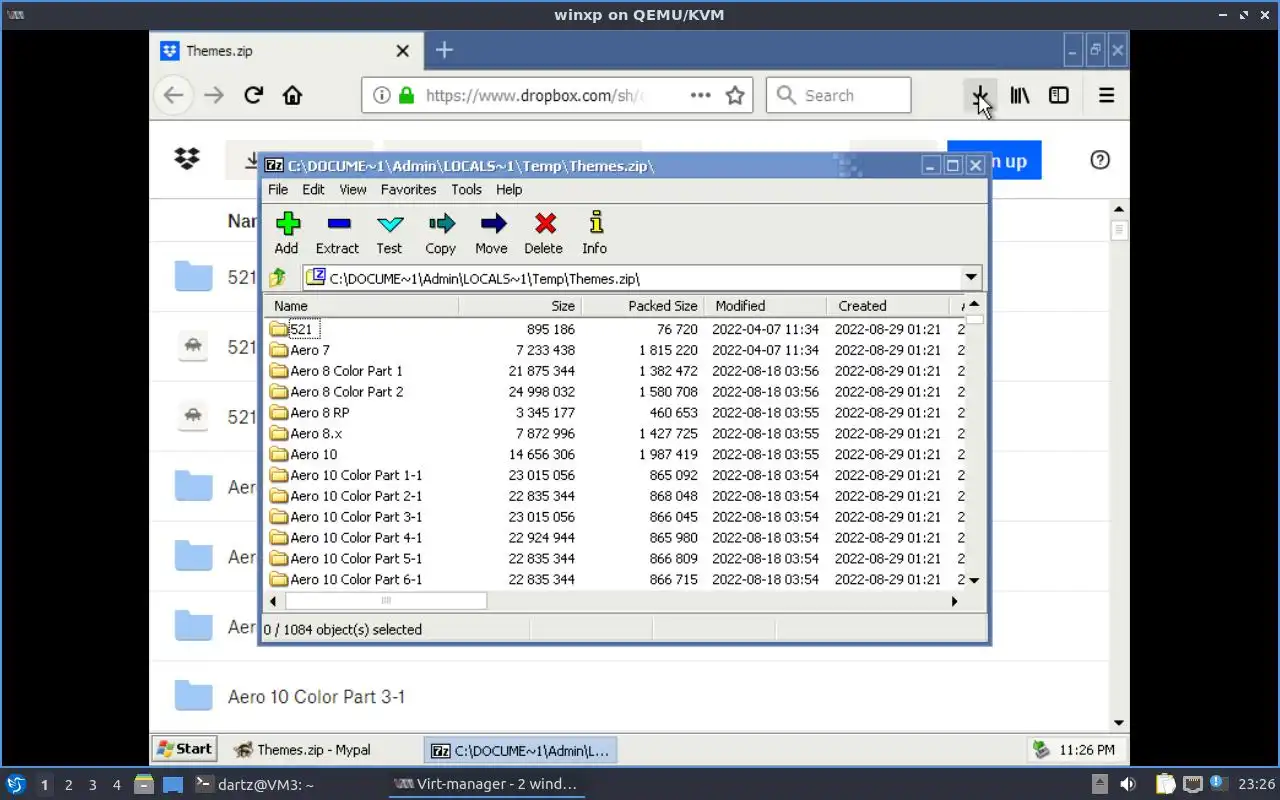Click the Info toolbar icon
Screen dimensions: 1280x800
point(595,233)
